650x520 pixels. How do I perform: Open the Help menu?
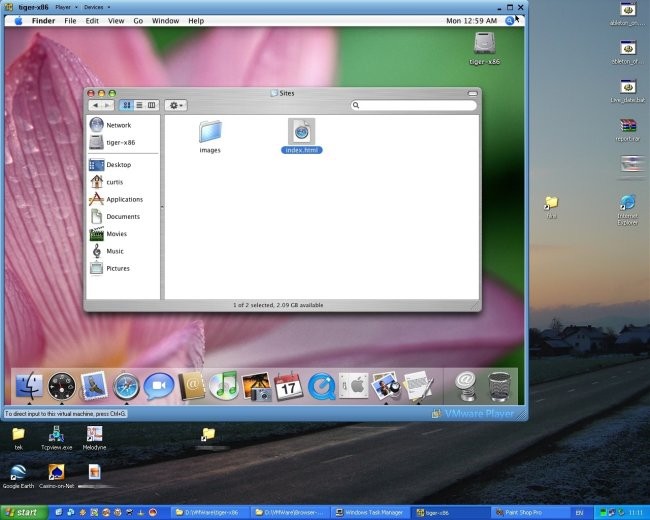(196, 21)
